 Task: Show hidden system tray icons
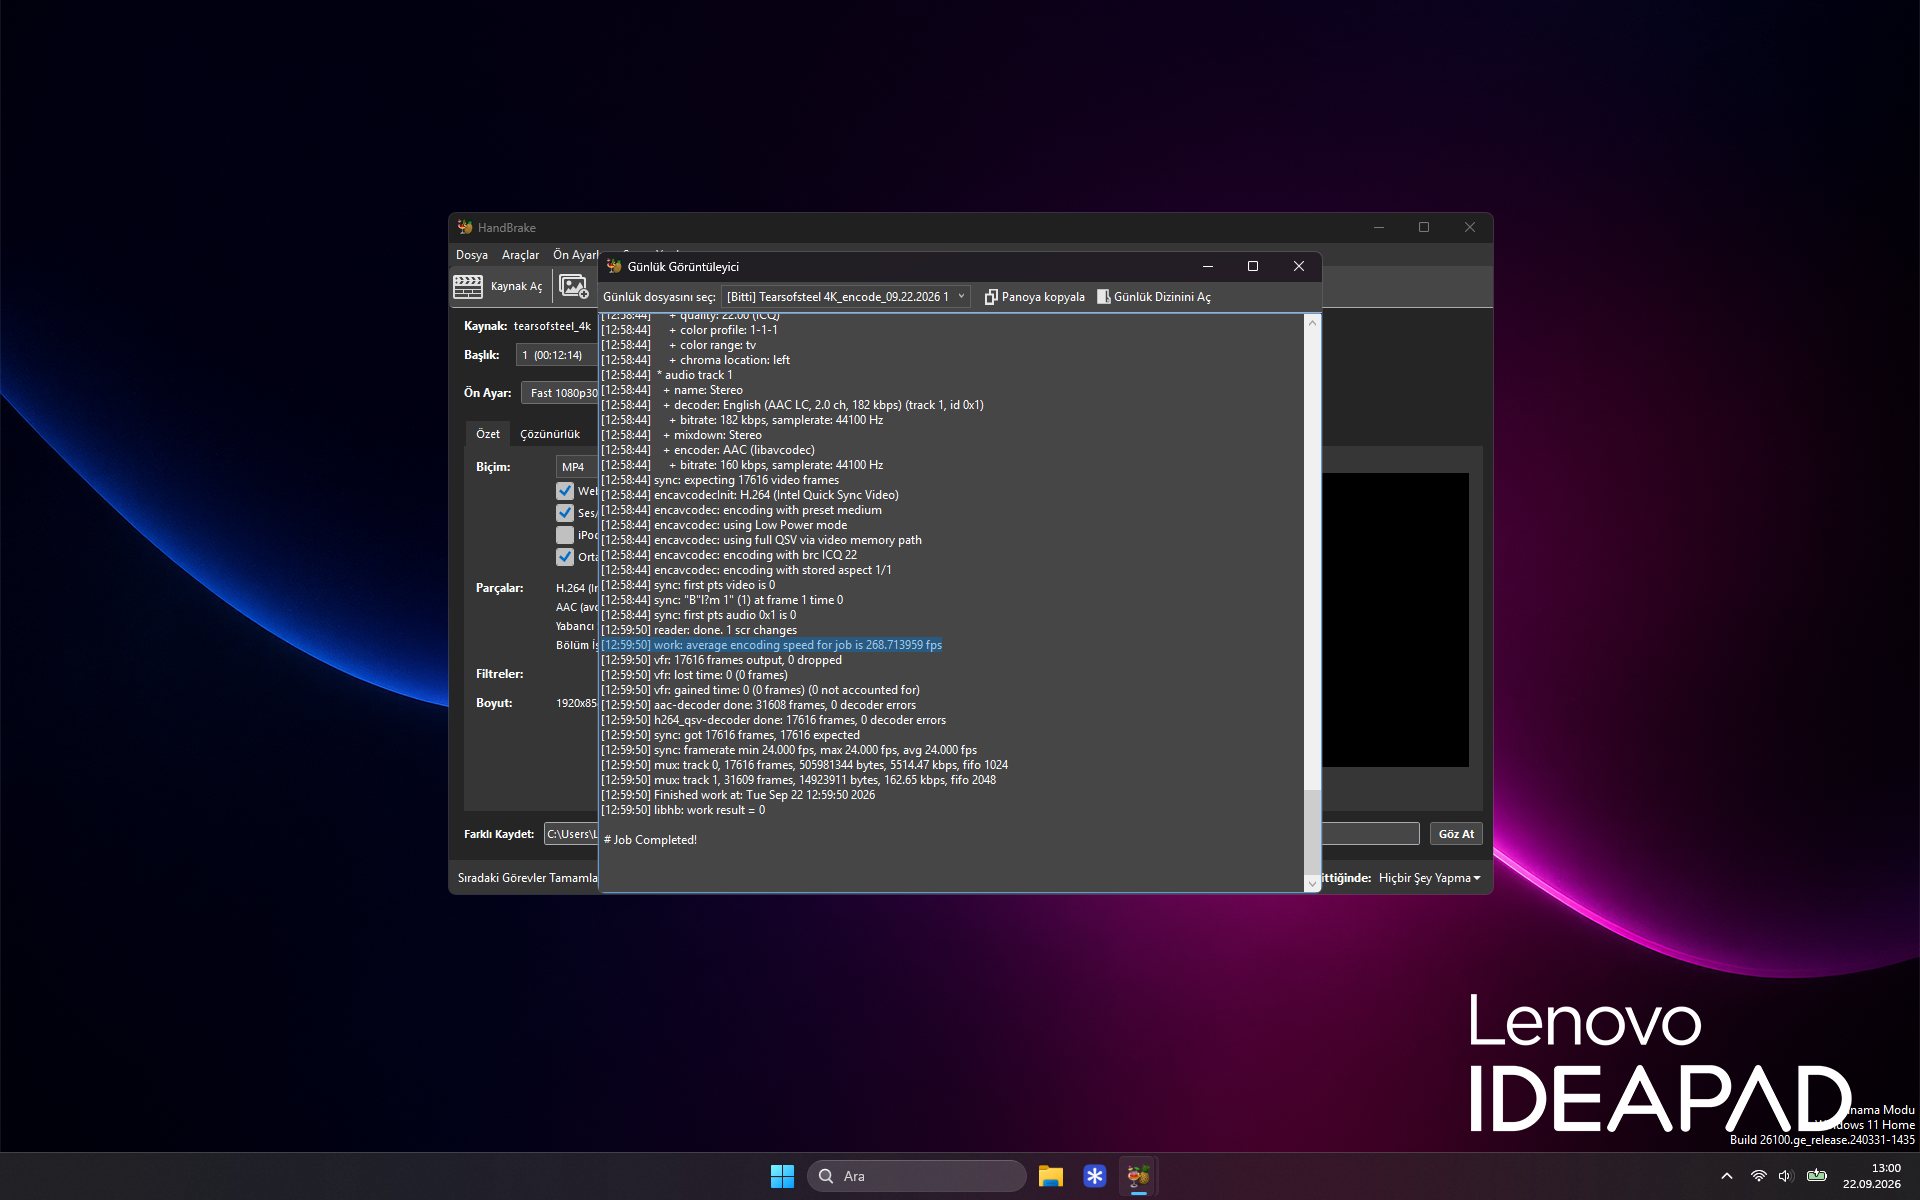[x=1726, y=1176]
